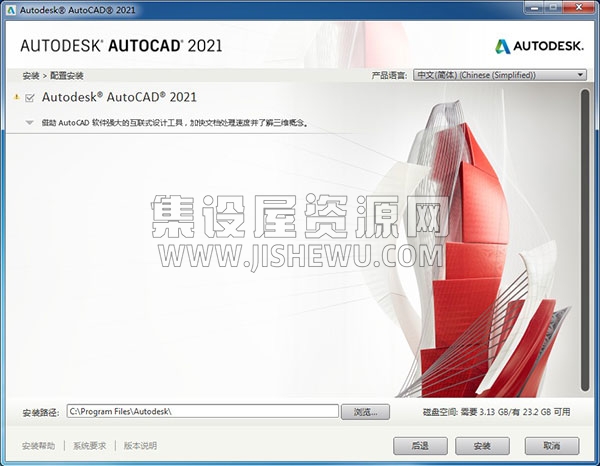Click the vertical scrollbar on the right

tap(585, 240)
